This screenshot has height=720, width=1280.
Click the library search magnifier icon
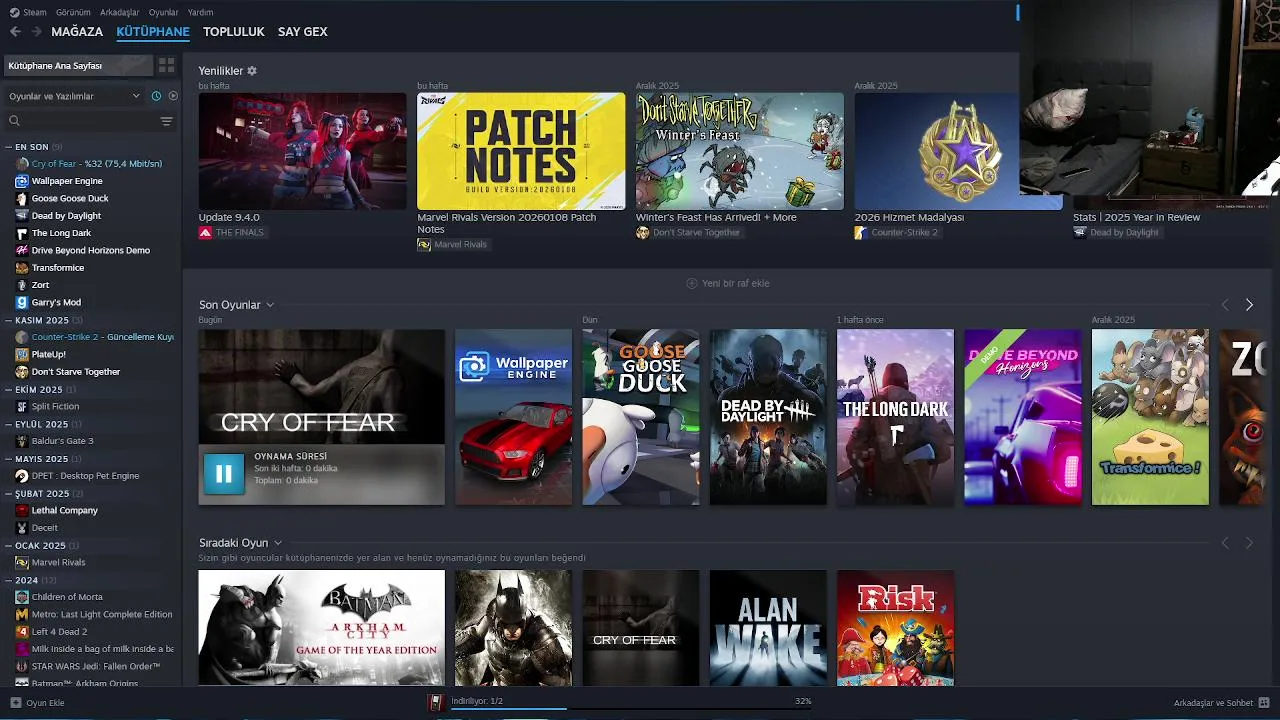coord(14,121)
